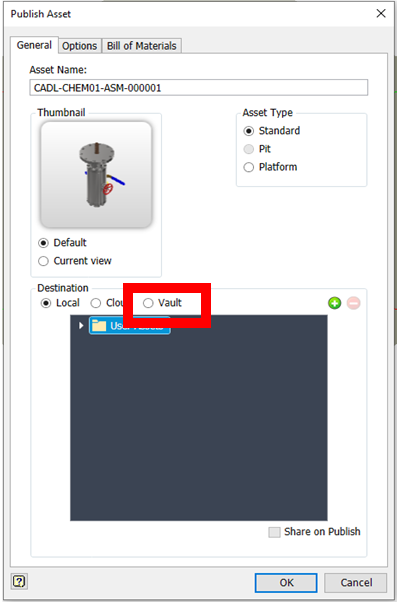
Task: Add a destination folder with green plus icon
Action: click(x=334, y=303)
